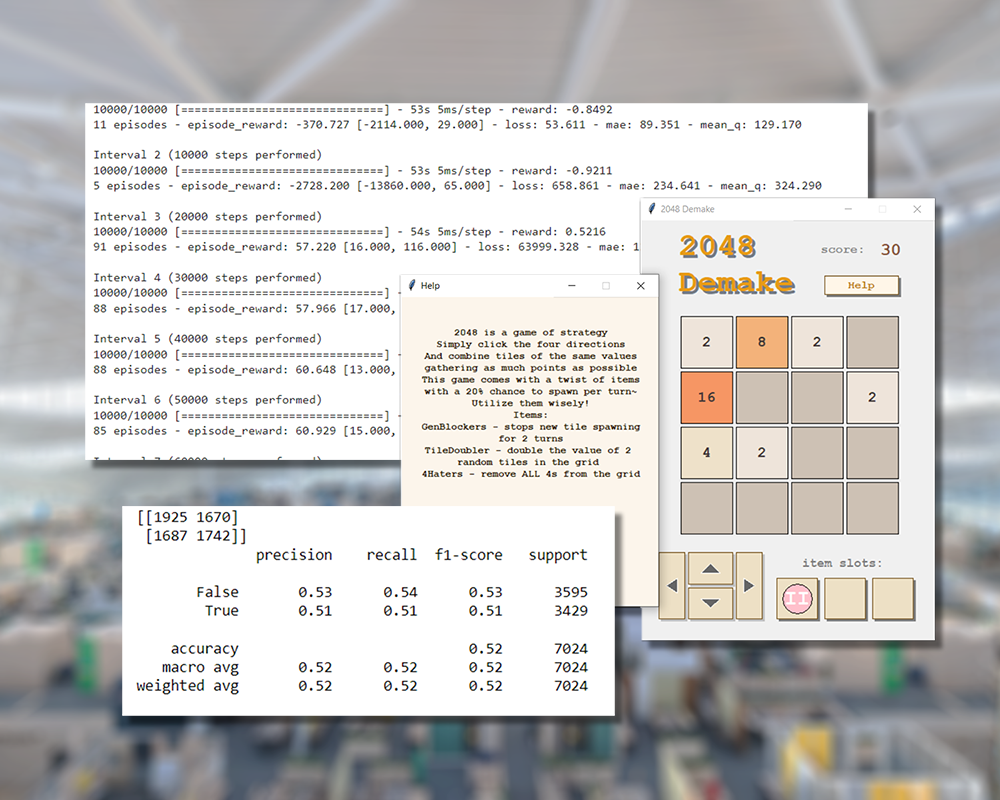This screenshot has width=1000, height=800.
Task: Click feather icon in 2048 Demake title bar
Action: click(x=652, y=209)
